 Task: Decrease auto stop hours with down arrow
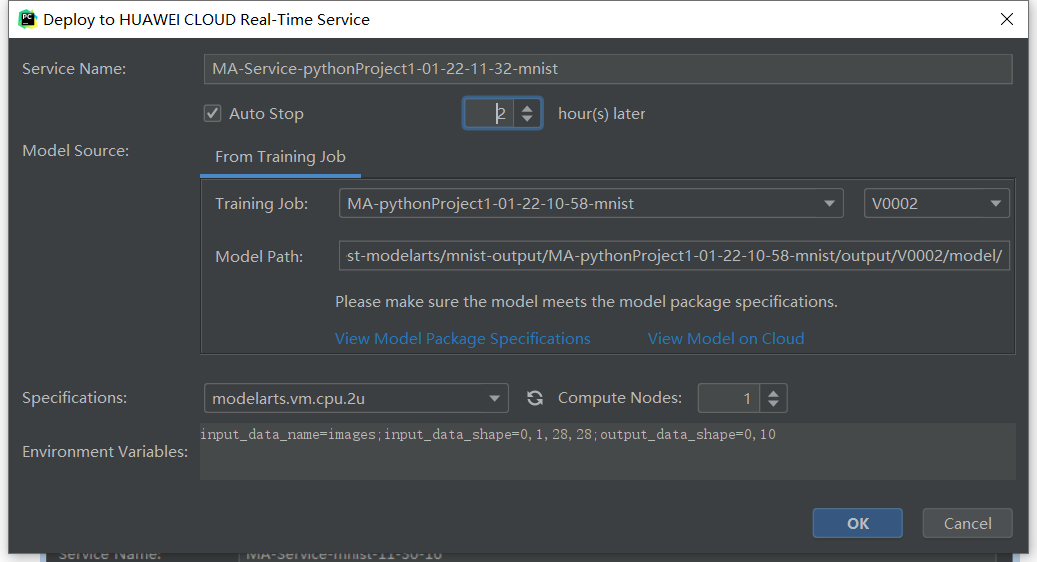527,119
